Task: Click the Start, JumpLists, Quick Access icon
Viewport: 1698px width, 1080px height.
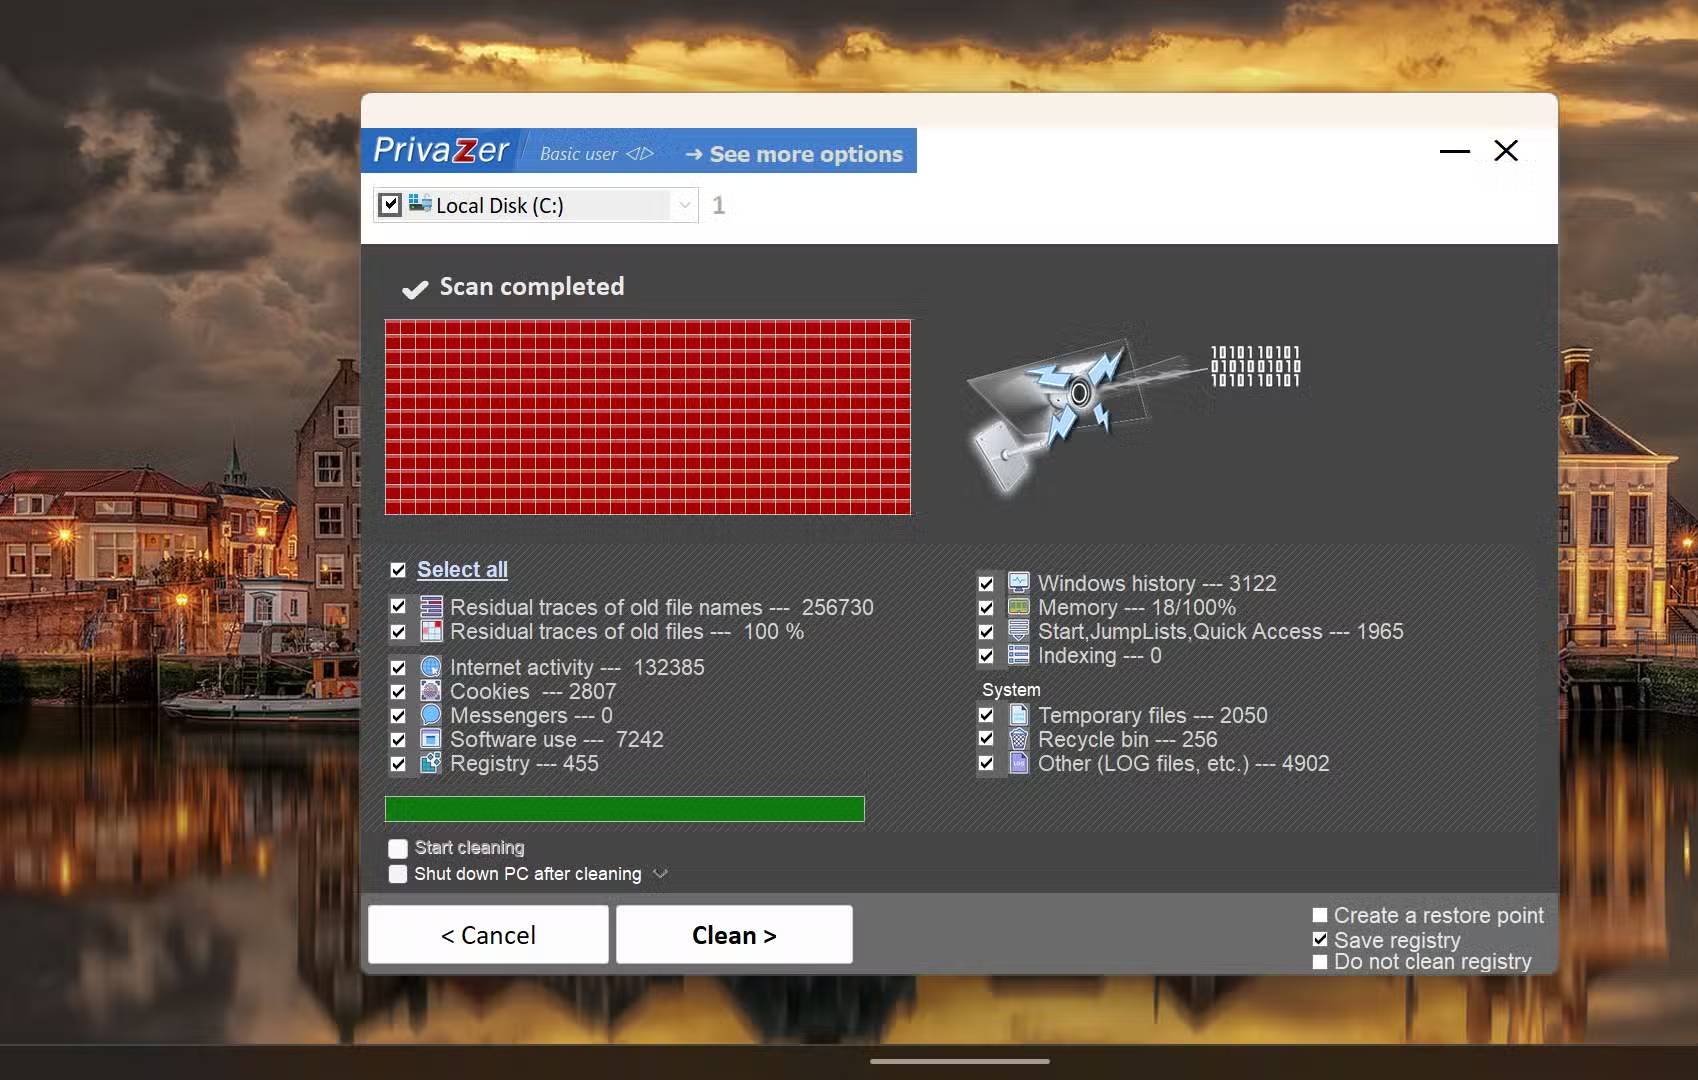Action: [x=1019, y=631]
